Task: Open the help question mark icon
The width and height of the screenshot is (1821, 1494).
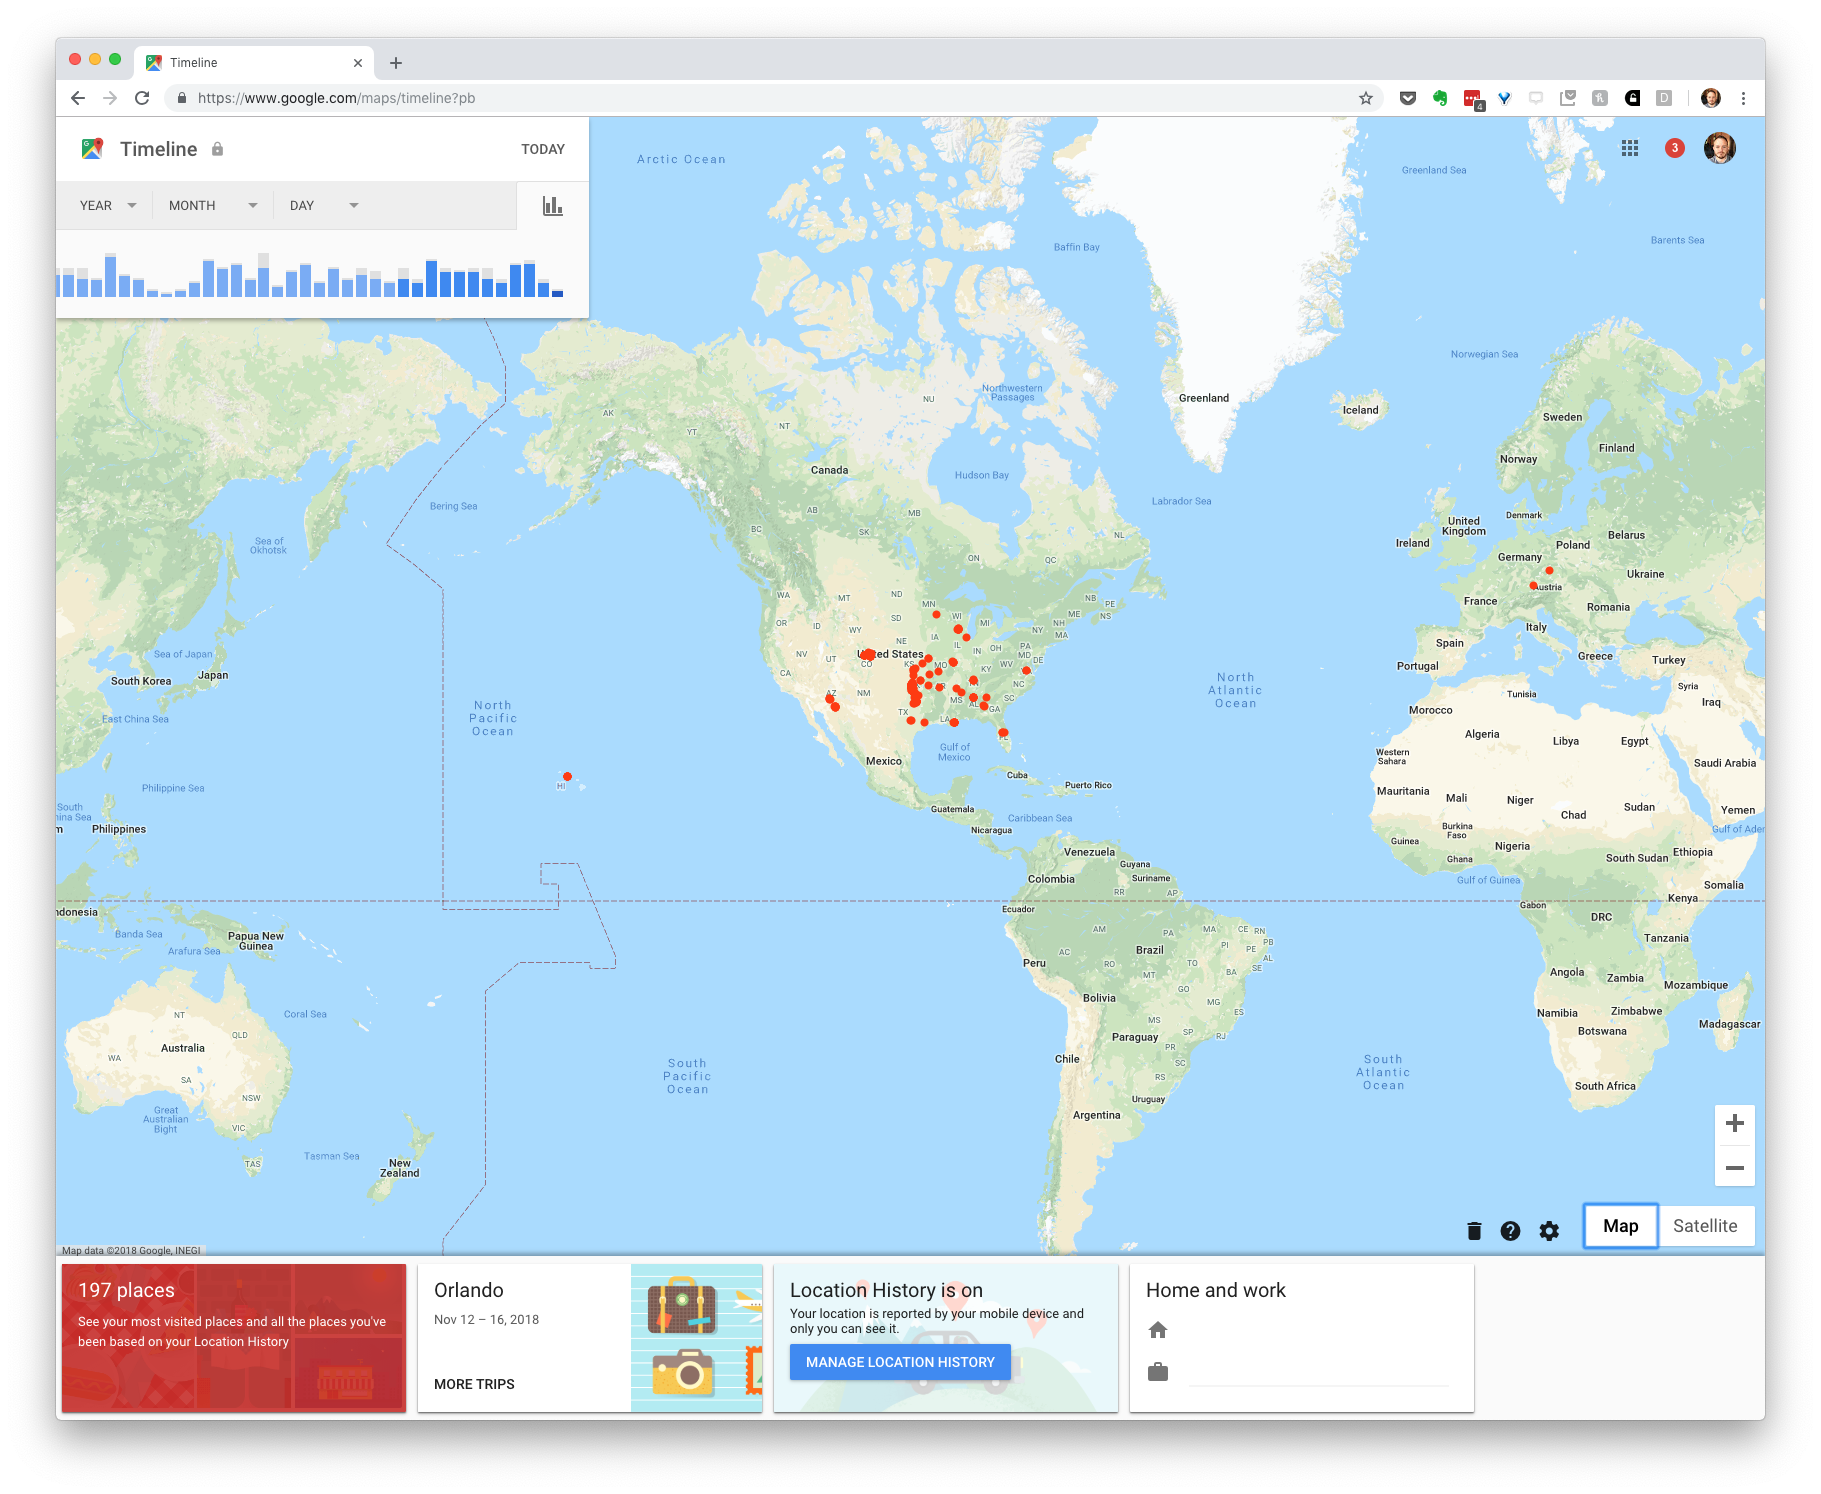Action: pyautogui.click(x=1510, y=1231)
